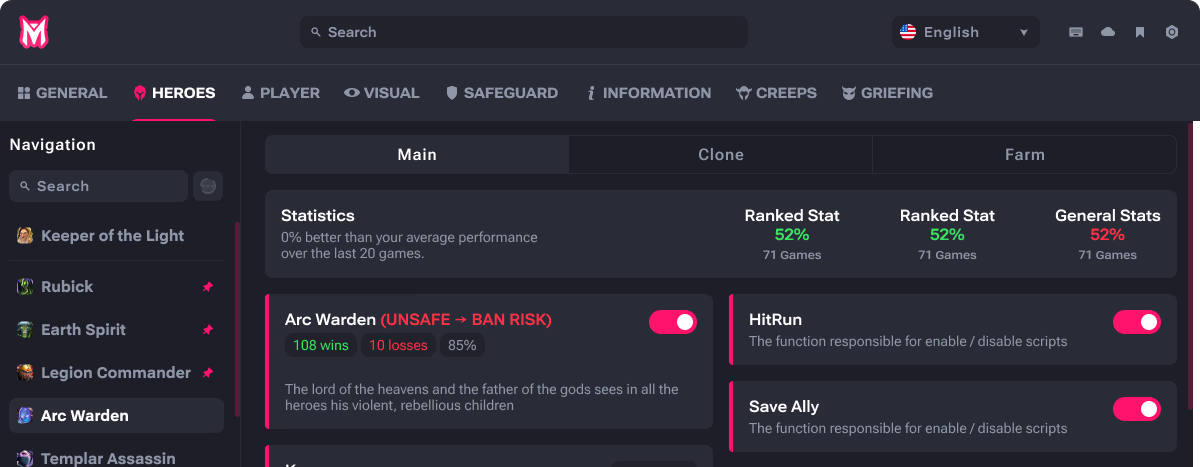Toggle the Save Ally switch off
This screenshot has width=1200, height=467.
(1137, 409)
